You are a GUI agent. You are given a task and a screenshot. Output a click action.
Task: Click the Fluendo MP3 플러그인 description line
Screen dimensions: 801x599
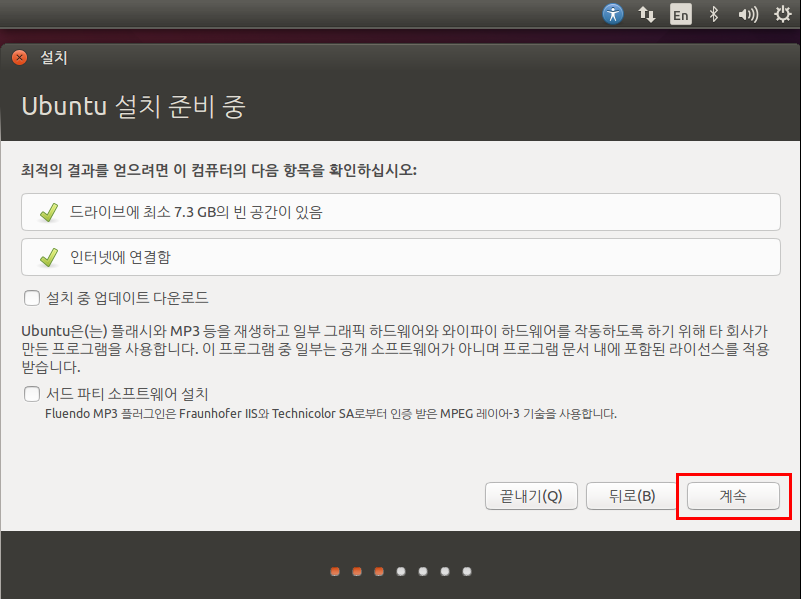(x=331, y=414)
